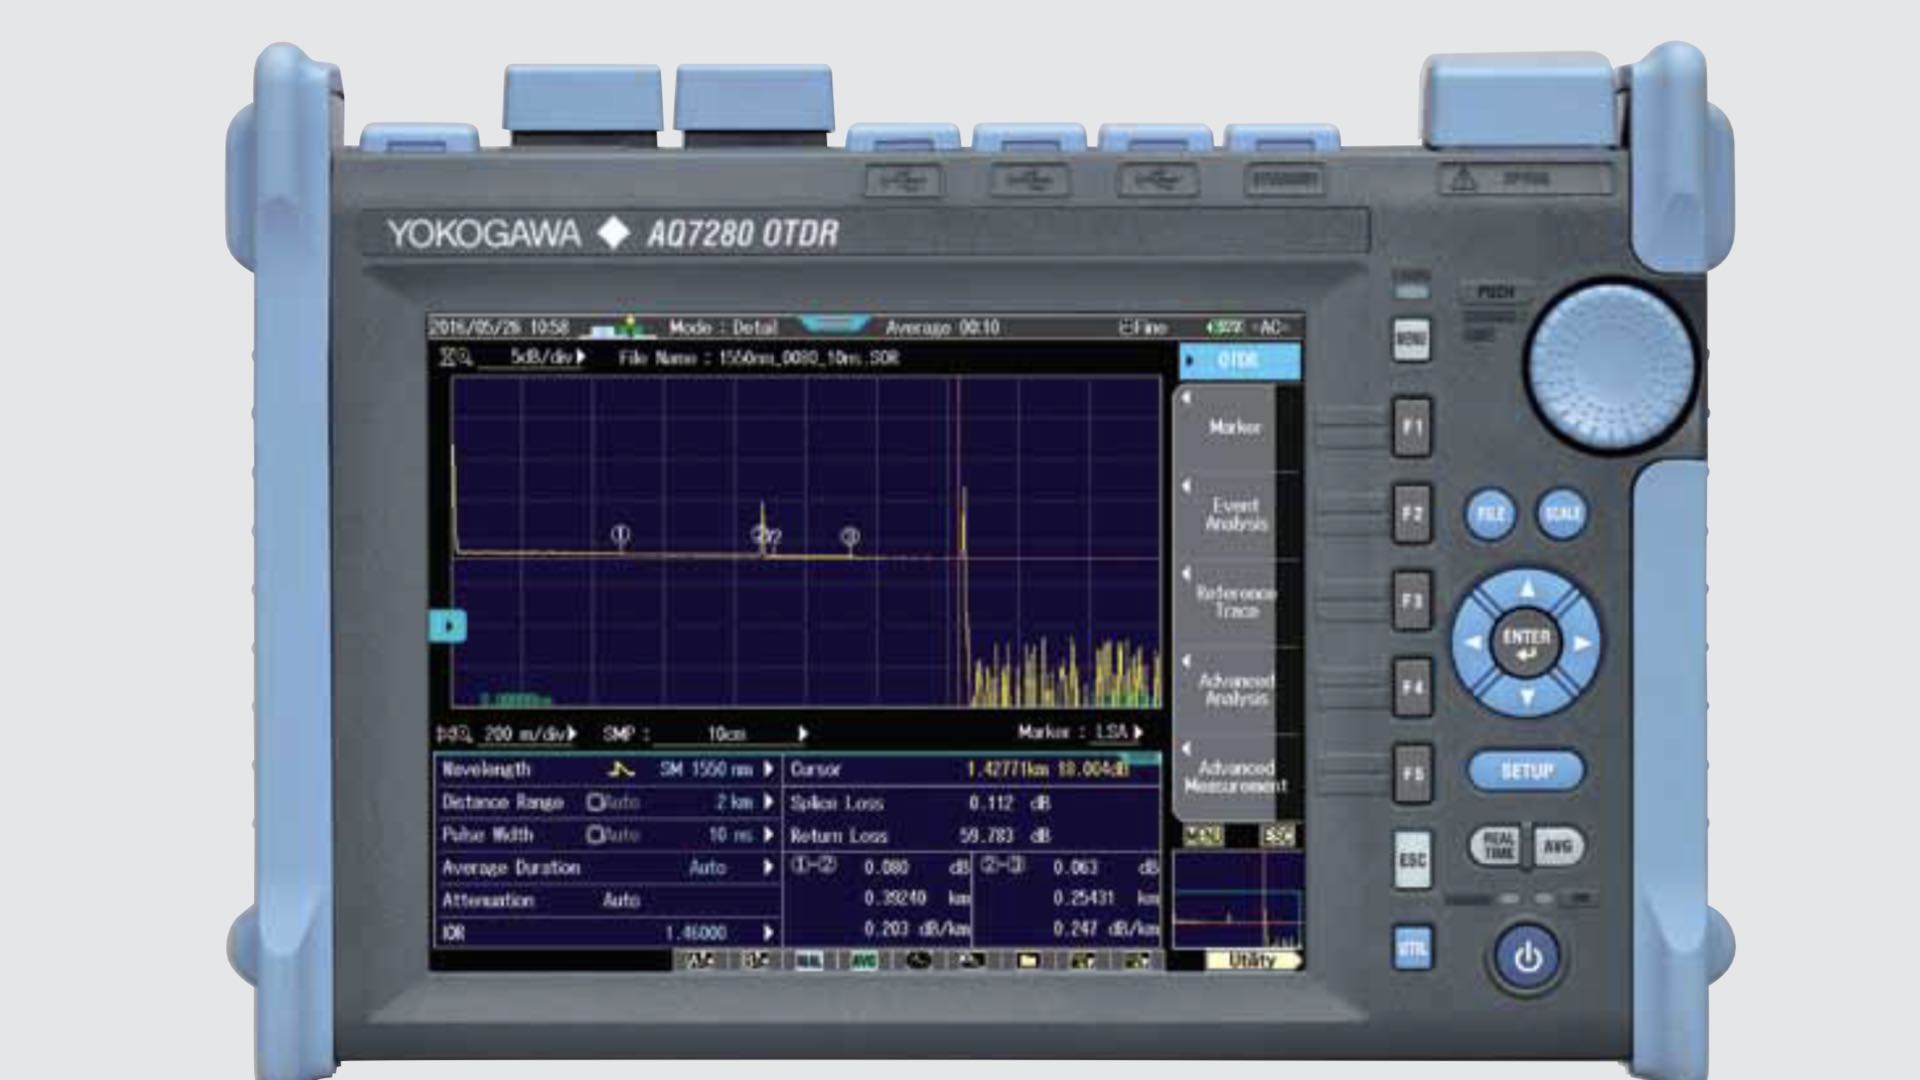This screenshot has width=1920, height=1080.
Task: Hit the hardware ESC key
Action: [x=1412, y=860]
